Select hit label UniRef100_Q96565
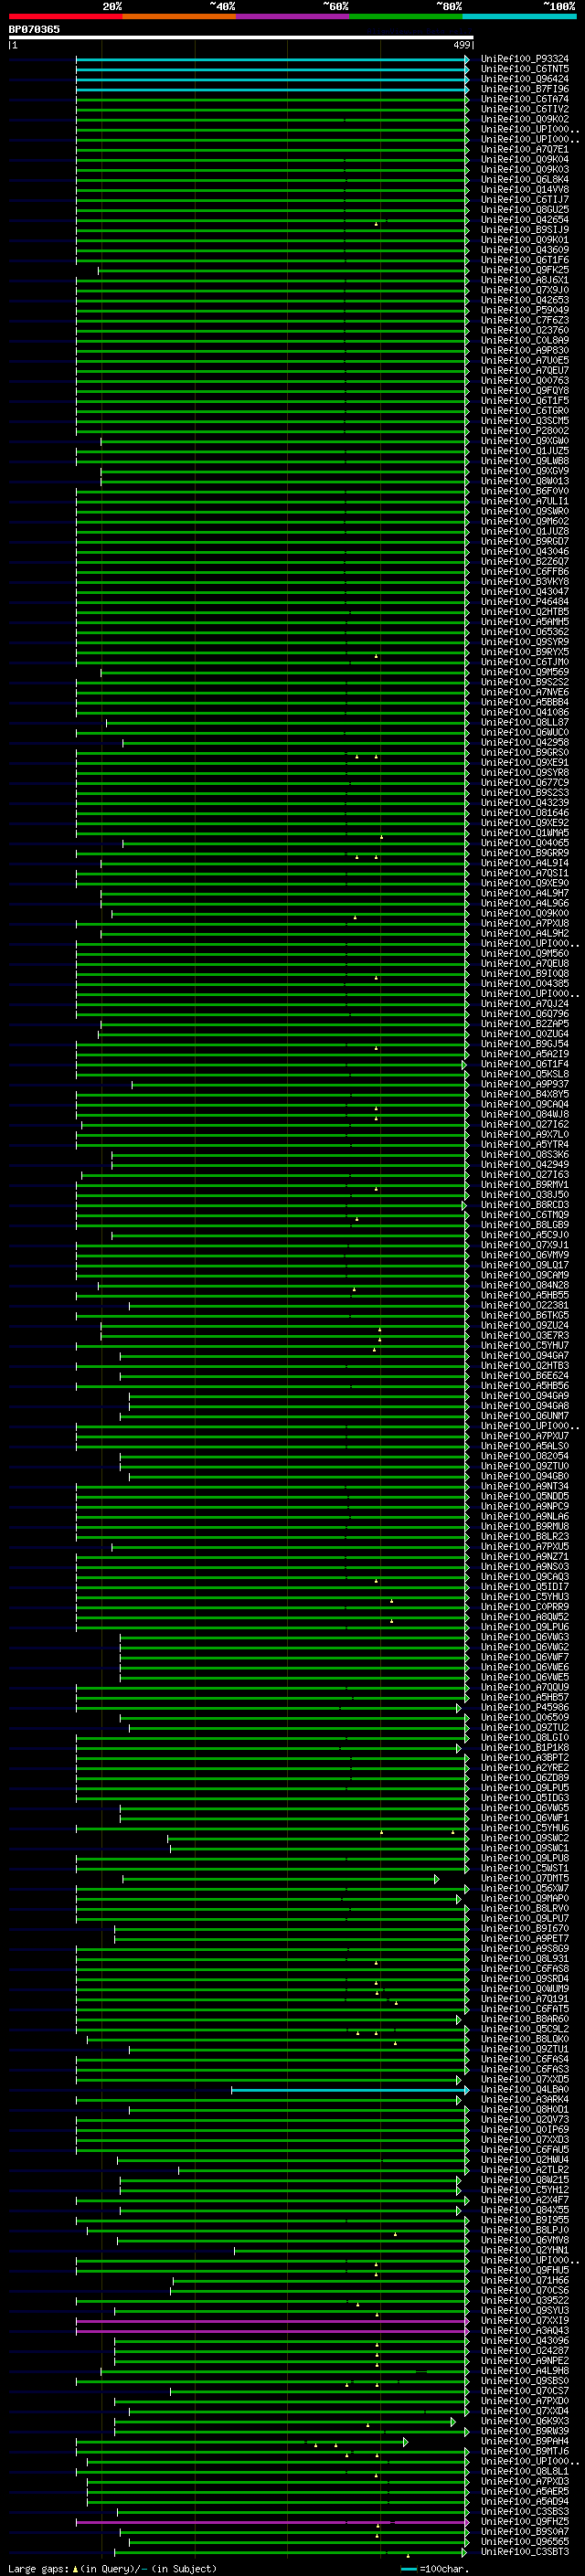This screenshot has height=2576, width=585. (525, 2542)
